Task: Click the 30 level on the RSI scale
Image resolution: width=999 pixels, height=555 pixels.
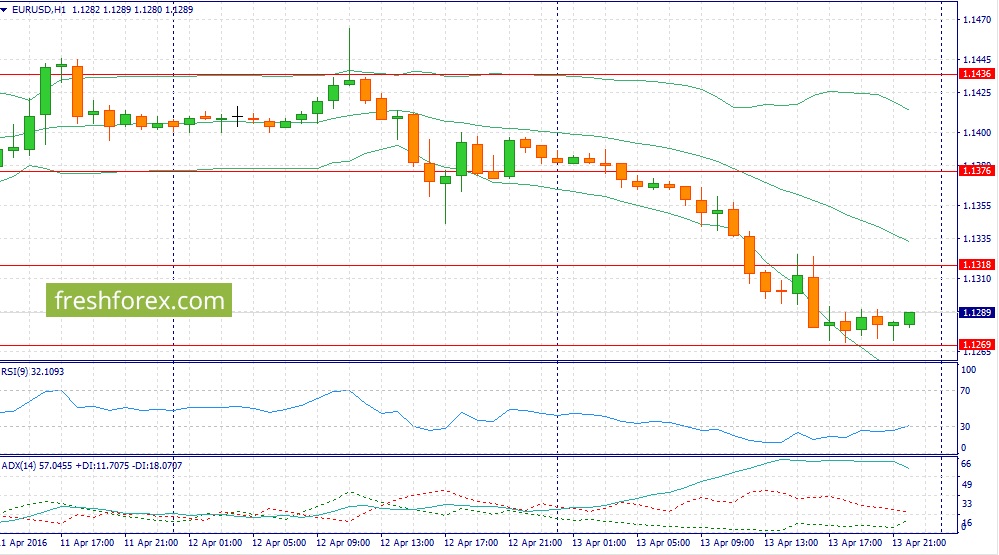Action: click(x=967, y=427)
